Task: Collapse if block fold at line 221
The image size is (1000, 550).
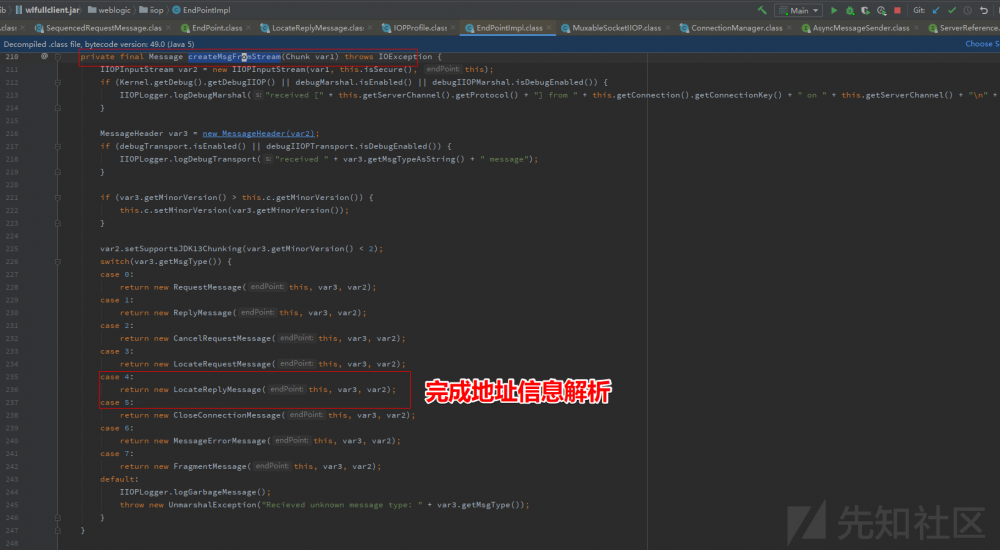Action: click(x=57, y=197)
